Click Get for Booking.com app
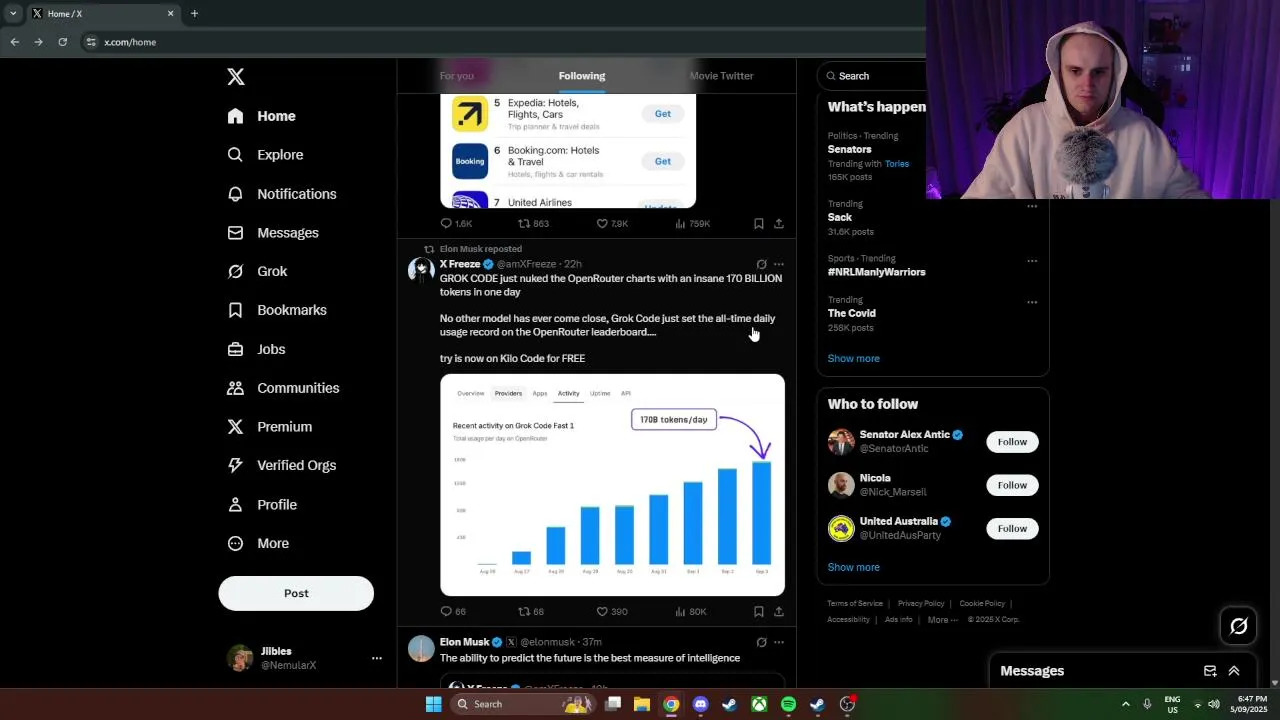Viewport: 1280px width, 720px height. pos(663,161)
